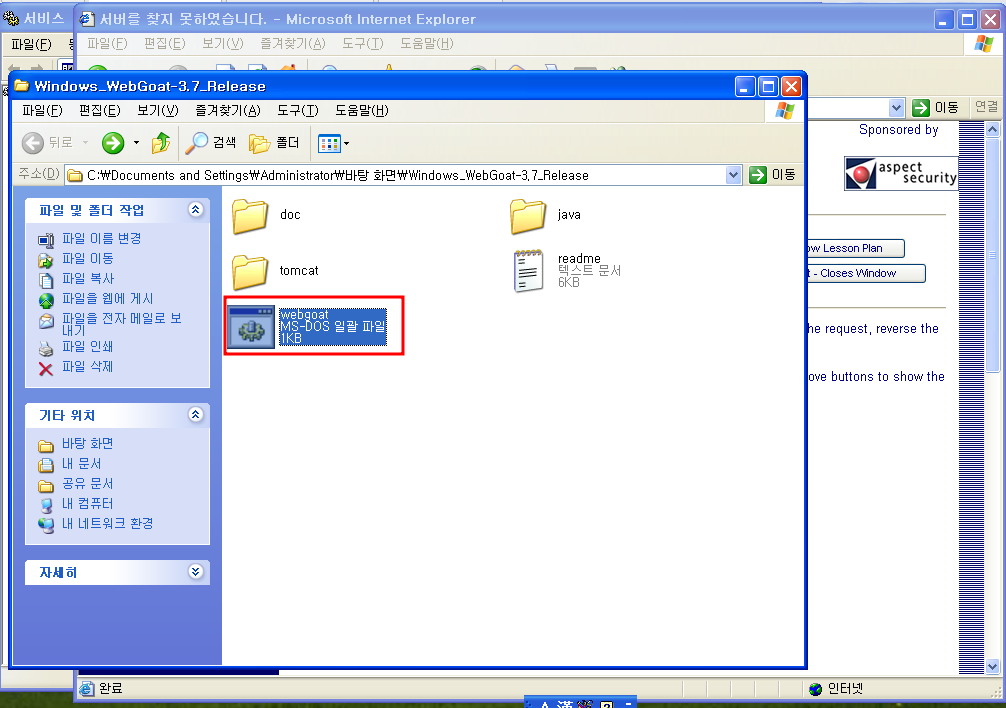The height and width of the screenshot is (708, 1006).
Task: Click the printer icon beside 파일 인쇄
Action: 46,349
